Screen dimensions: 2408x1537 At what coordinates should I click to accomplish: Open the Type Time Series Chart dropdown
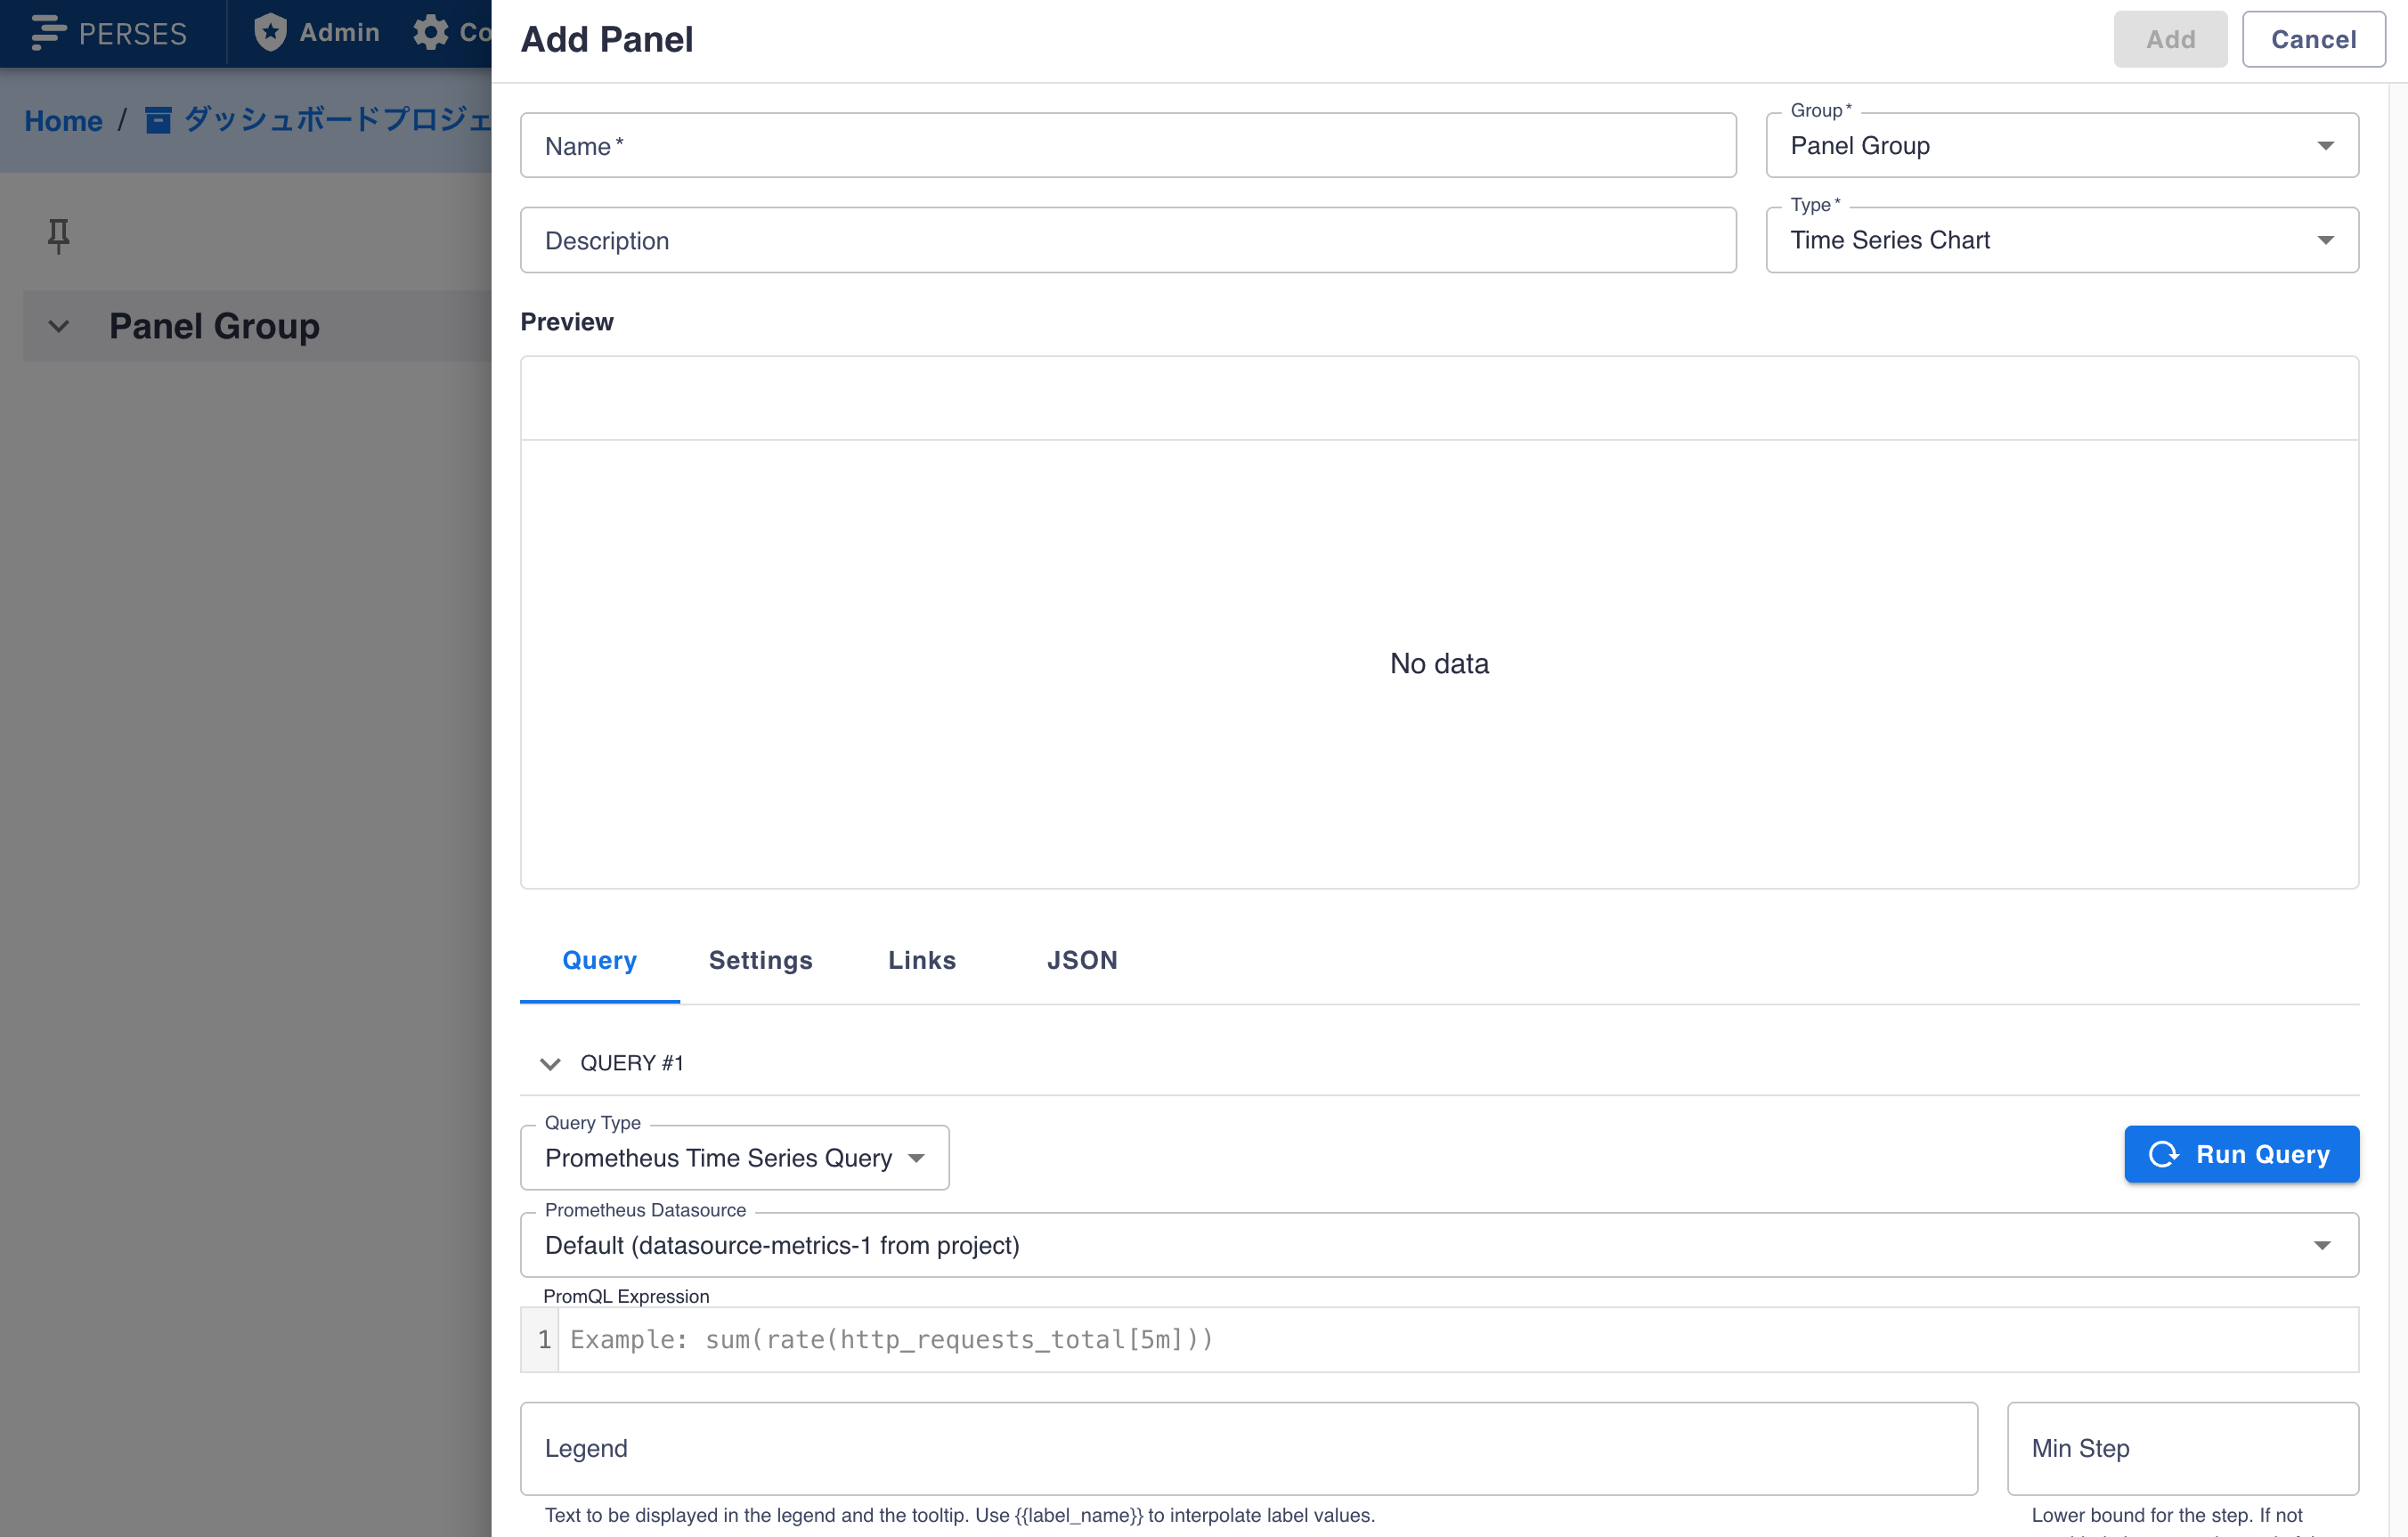(x=2061, y=240)
